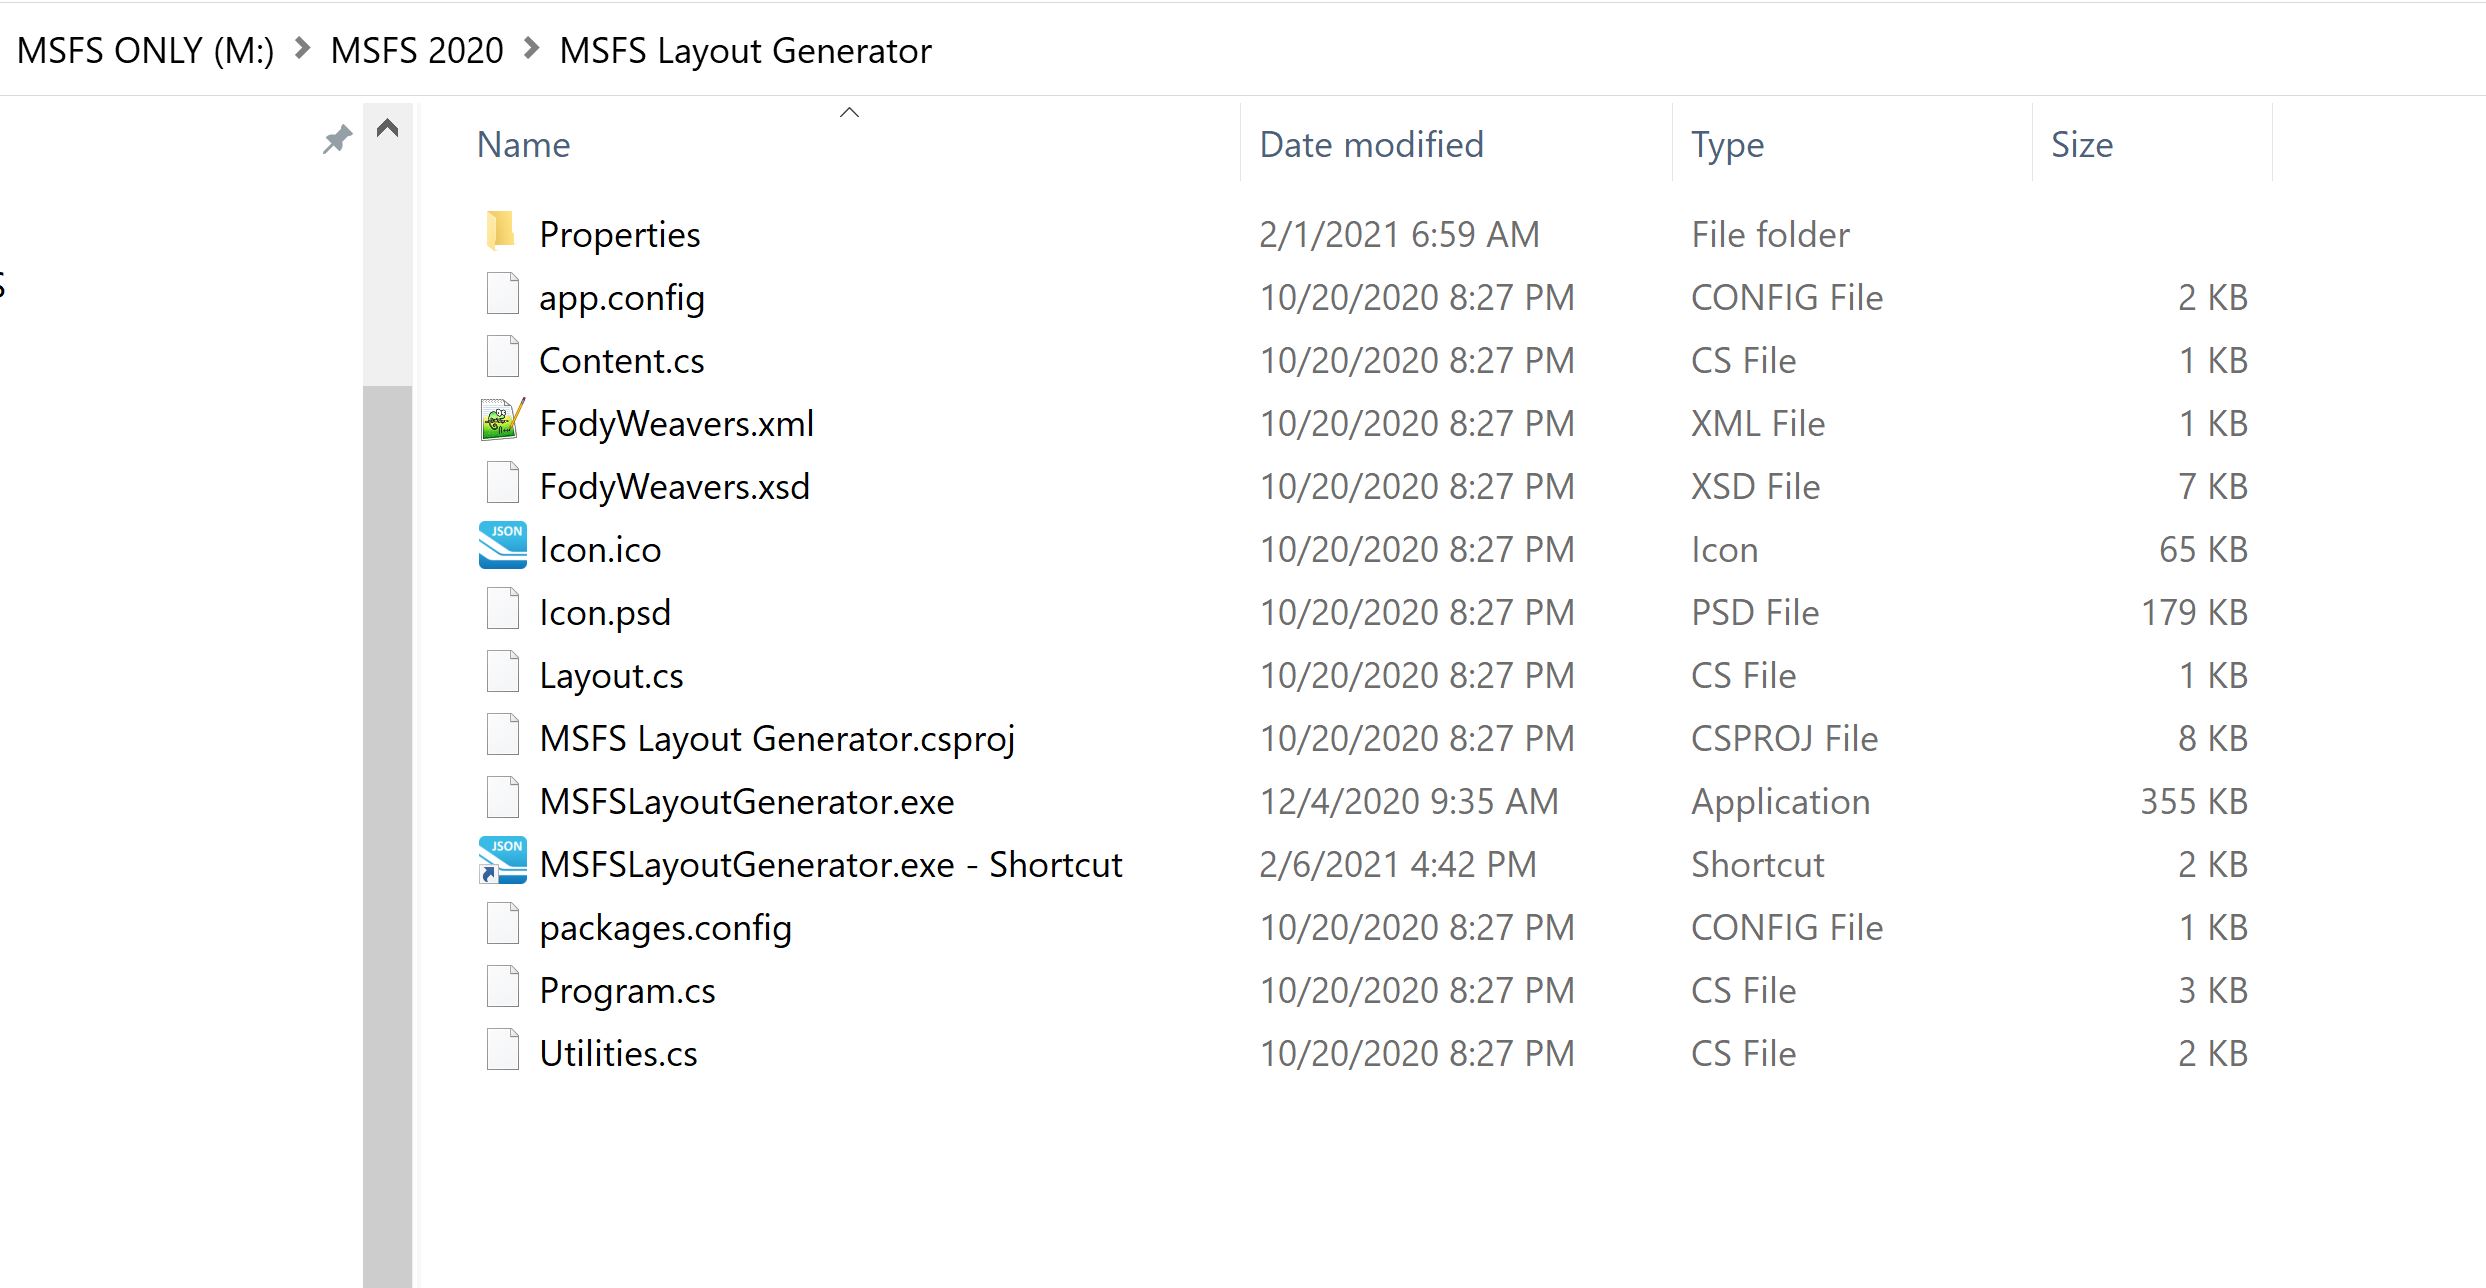The height and width of the screenshot is (1288, 2486).
Task: Click the 179 KB size cell
Action: [2194, 613]
